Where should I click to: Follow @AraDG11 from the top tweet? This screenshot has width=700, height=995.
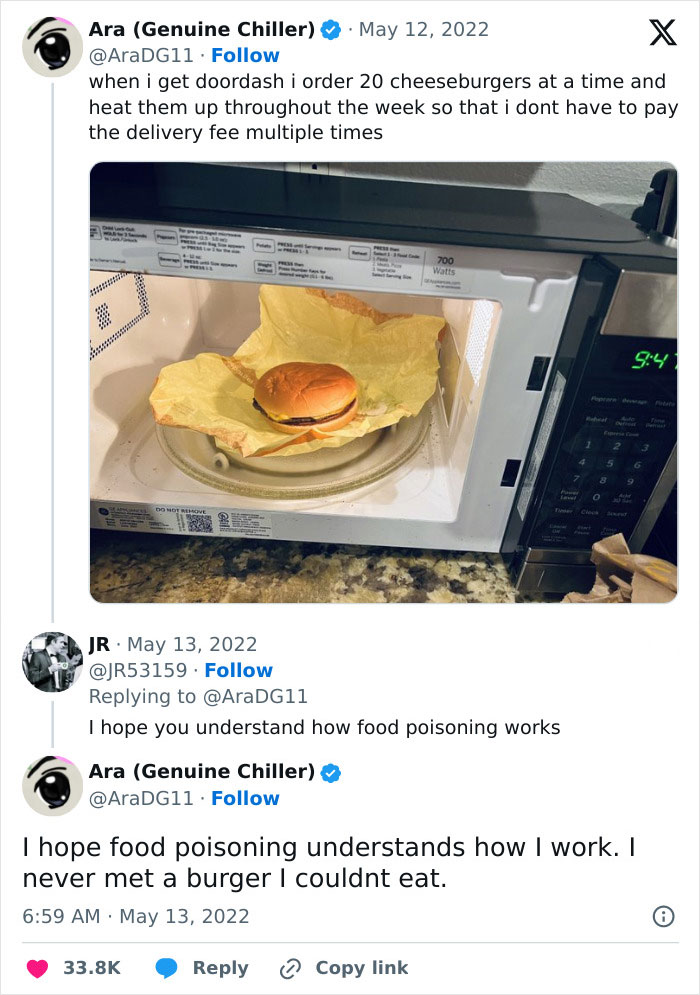point(245,55)
